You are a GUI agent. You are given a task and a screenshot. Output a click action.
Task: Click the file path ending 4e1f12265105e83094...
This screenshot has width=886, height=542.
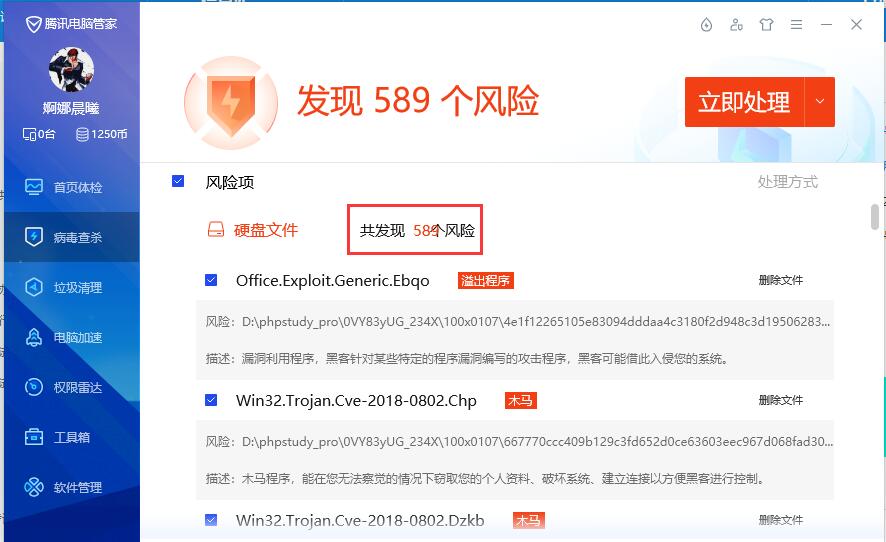536,322
